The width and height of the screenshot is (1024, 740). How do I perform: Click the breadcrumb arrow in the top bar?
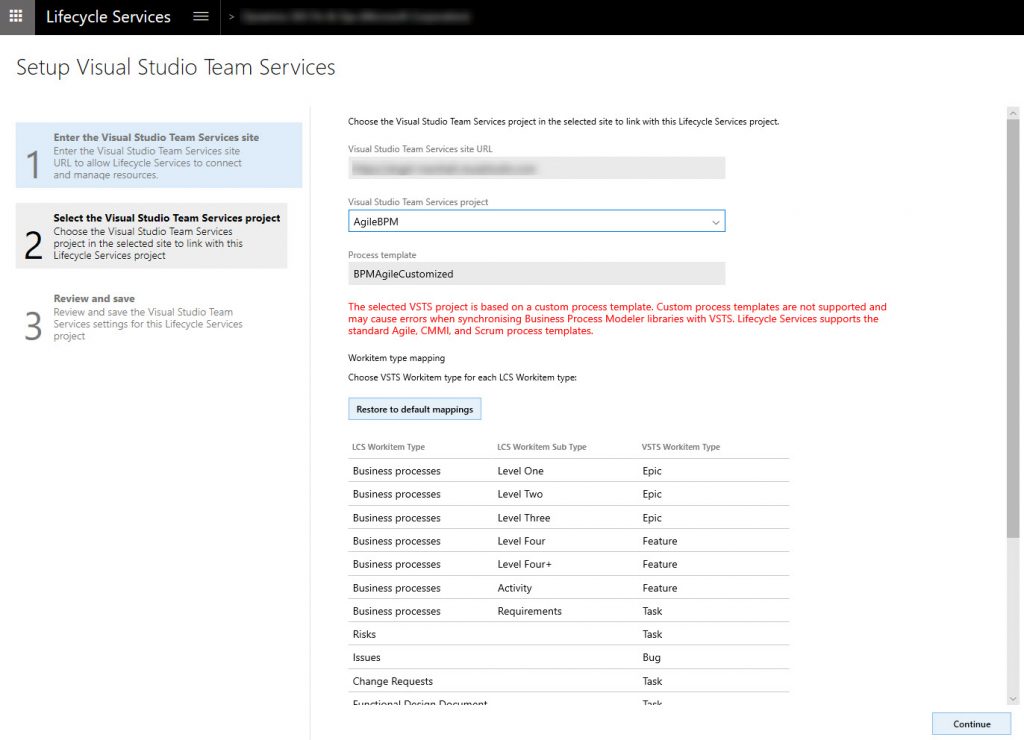click(230, 16)
